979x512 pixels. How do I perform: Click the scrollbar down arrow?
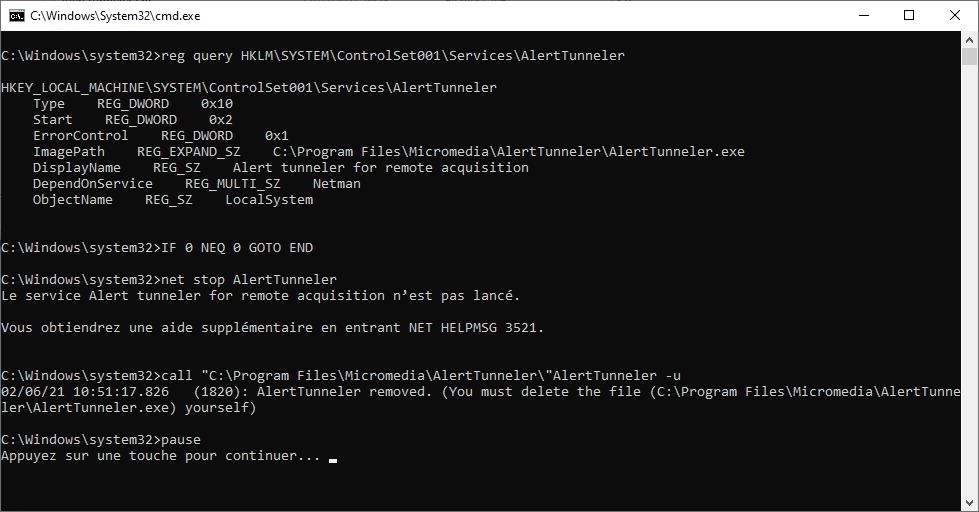point(970,502)
